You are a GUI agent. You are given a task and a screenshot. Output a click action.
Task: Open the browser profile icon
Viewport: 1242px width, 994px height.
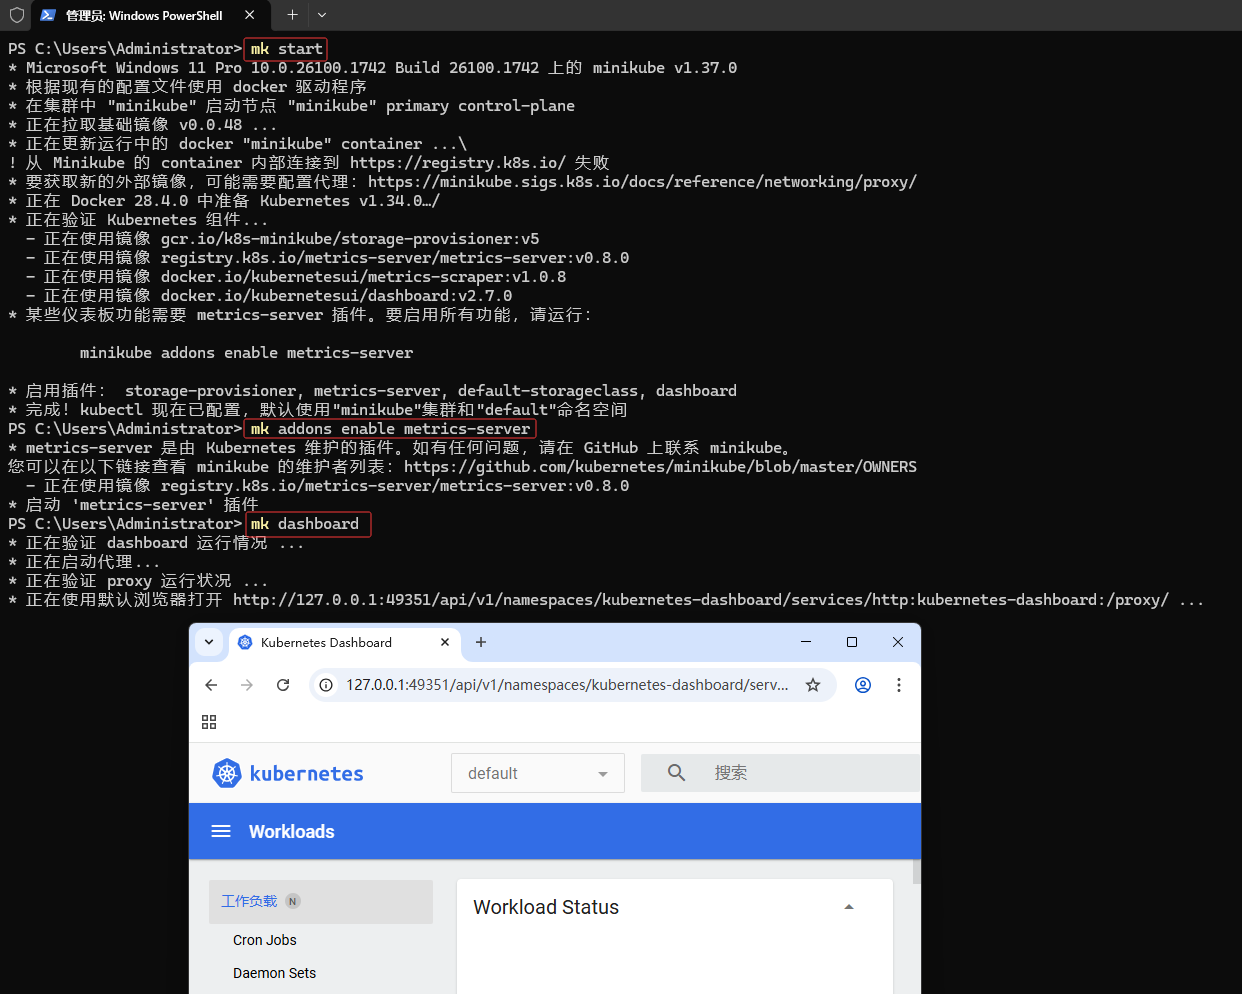[x=863, y=685]
